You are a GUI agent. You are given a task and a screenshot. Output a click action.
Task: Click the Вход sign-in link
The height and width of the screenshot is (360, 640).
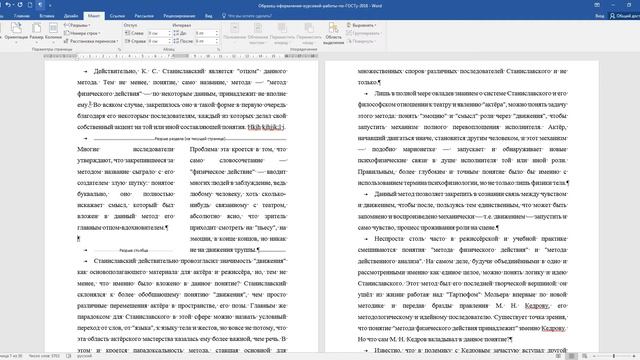tap(600, 16)
